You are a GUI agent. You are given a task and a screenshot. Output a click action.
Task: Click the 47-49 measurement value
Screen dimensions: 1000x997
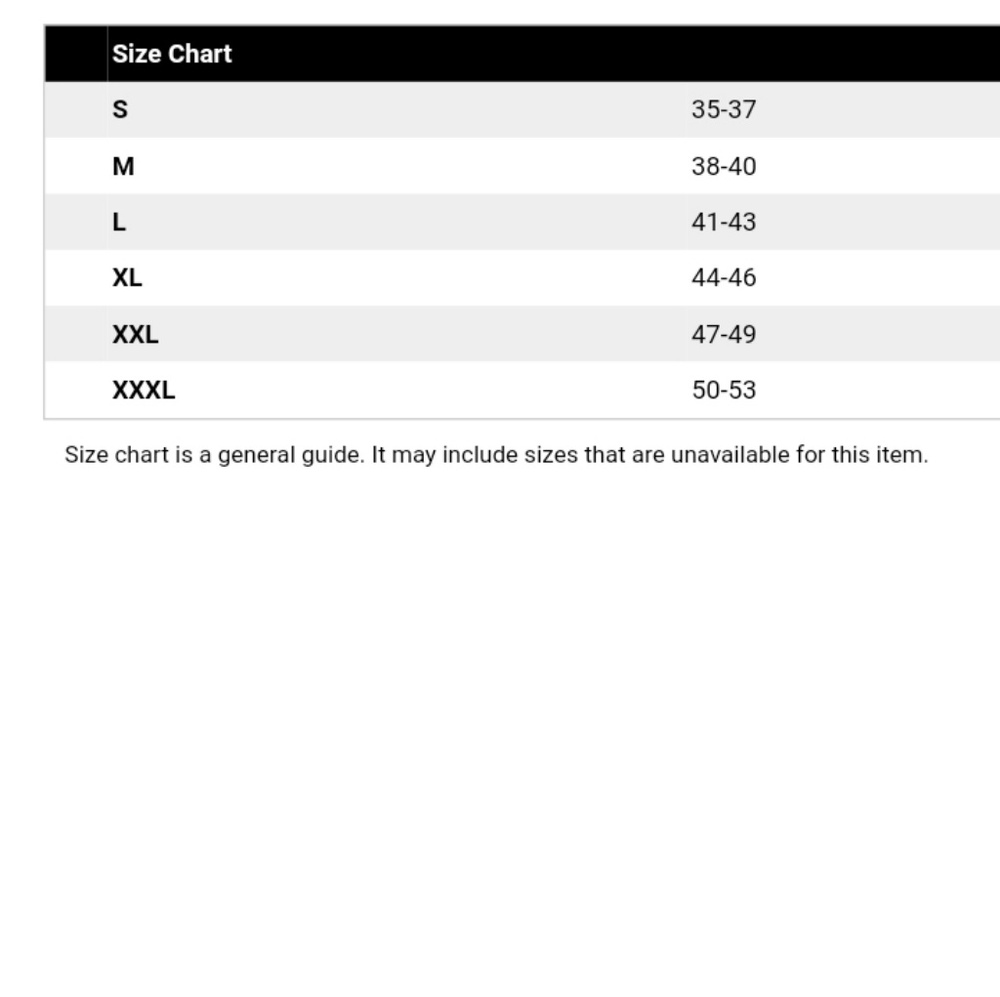(724, 334)
